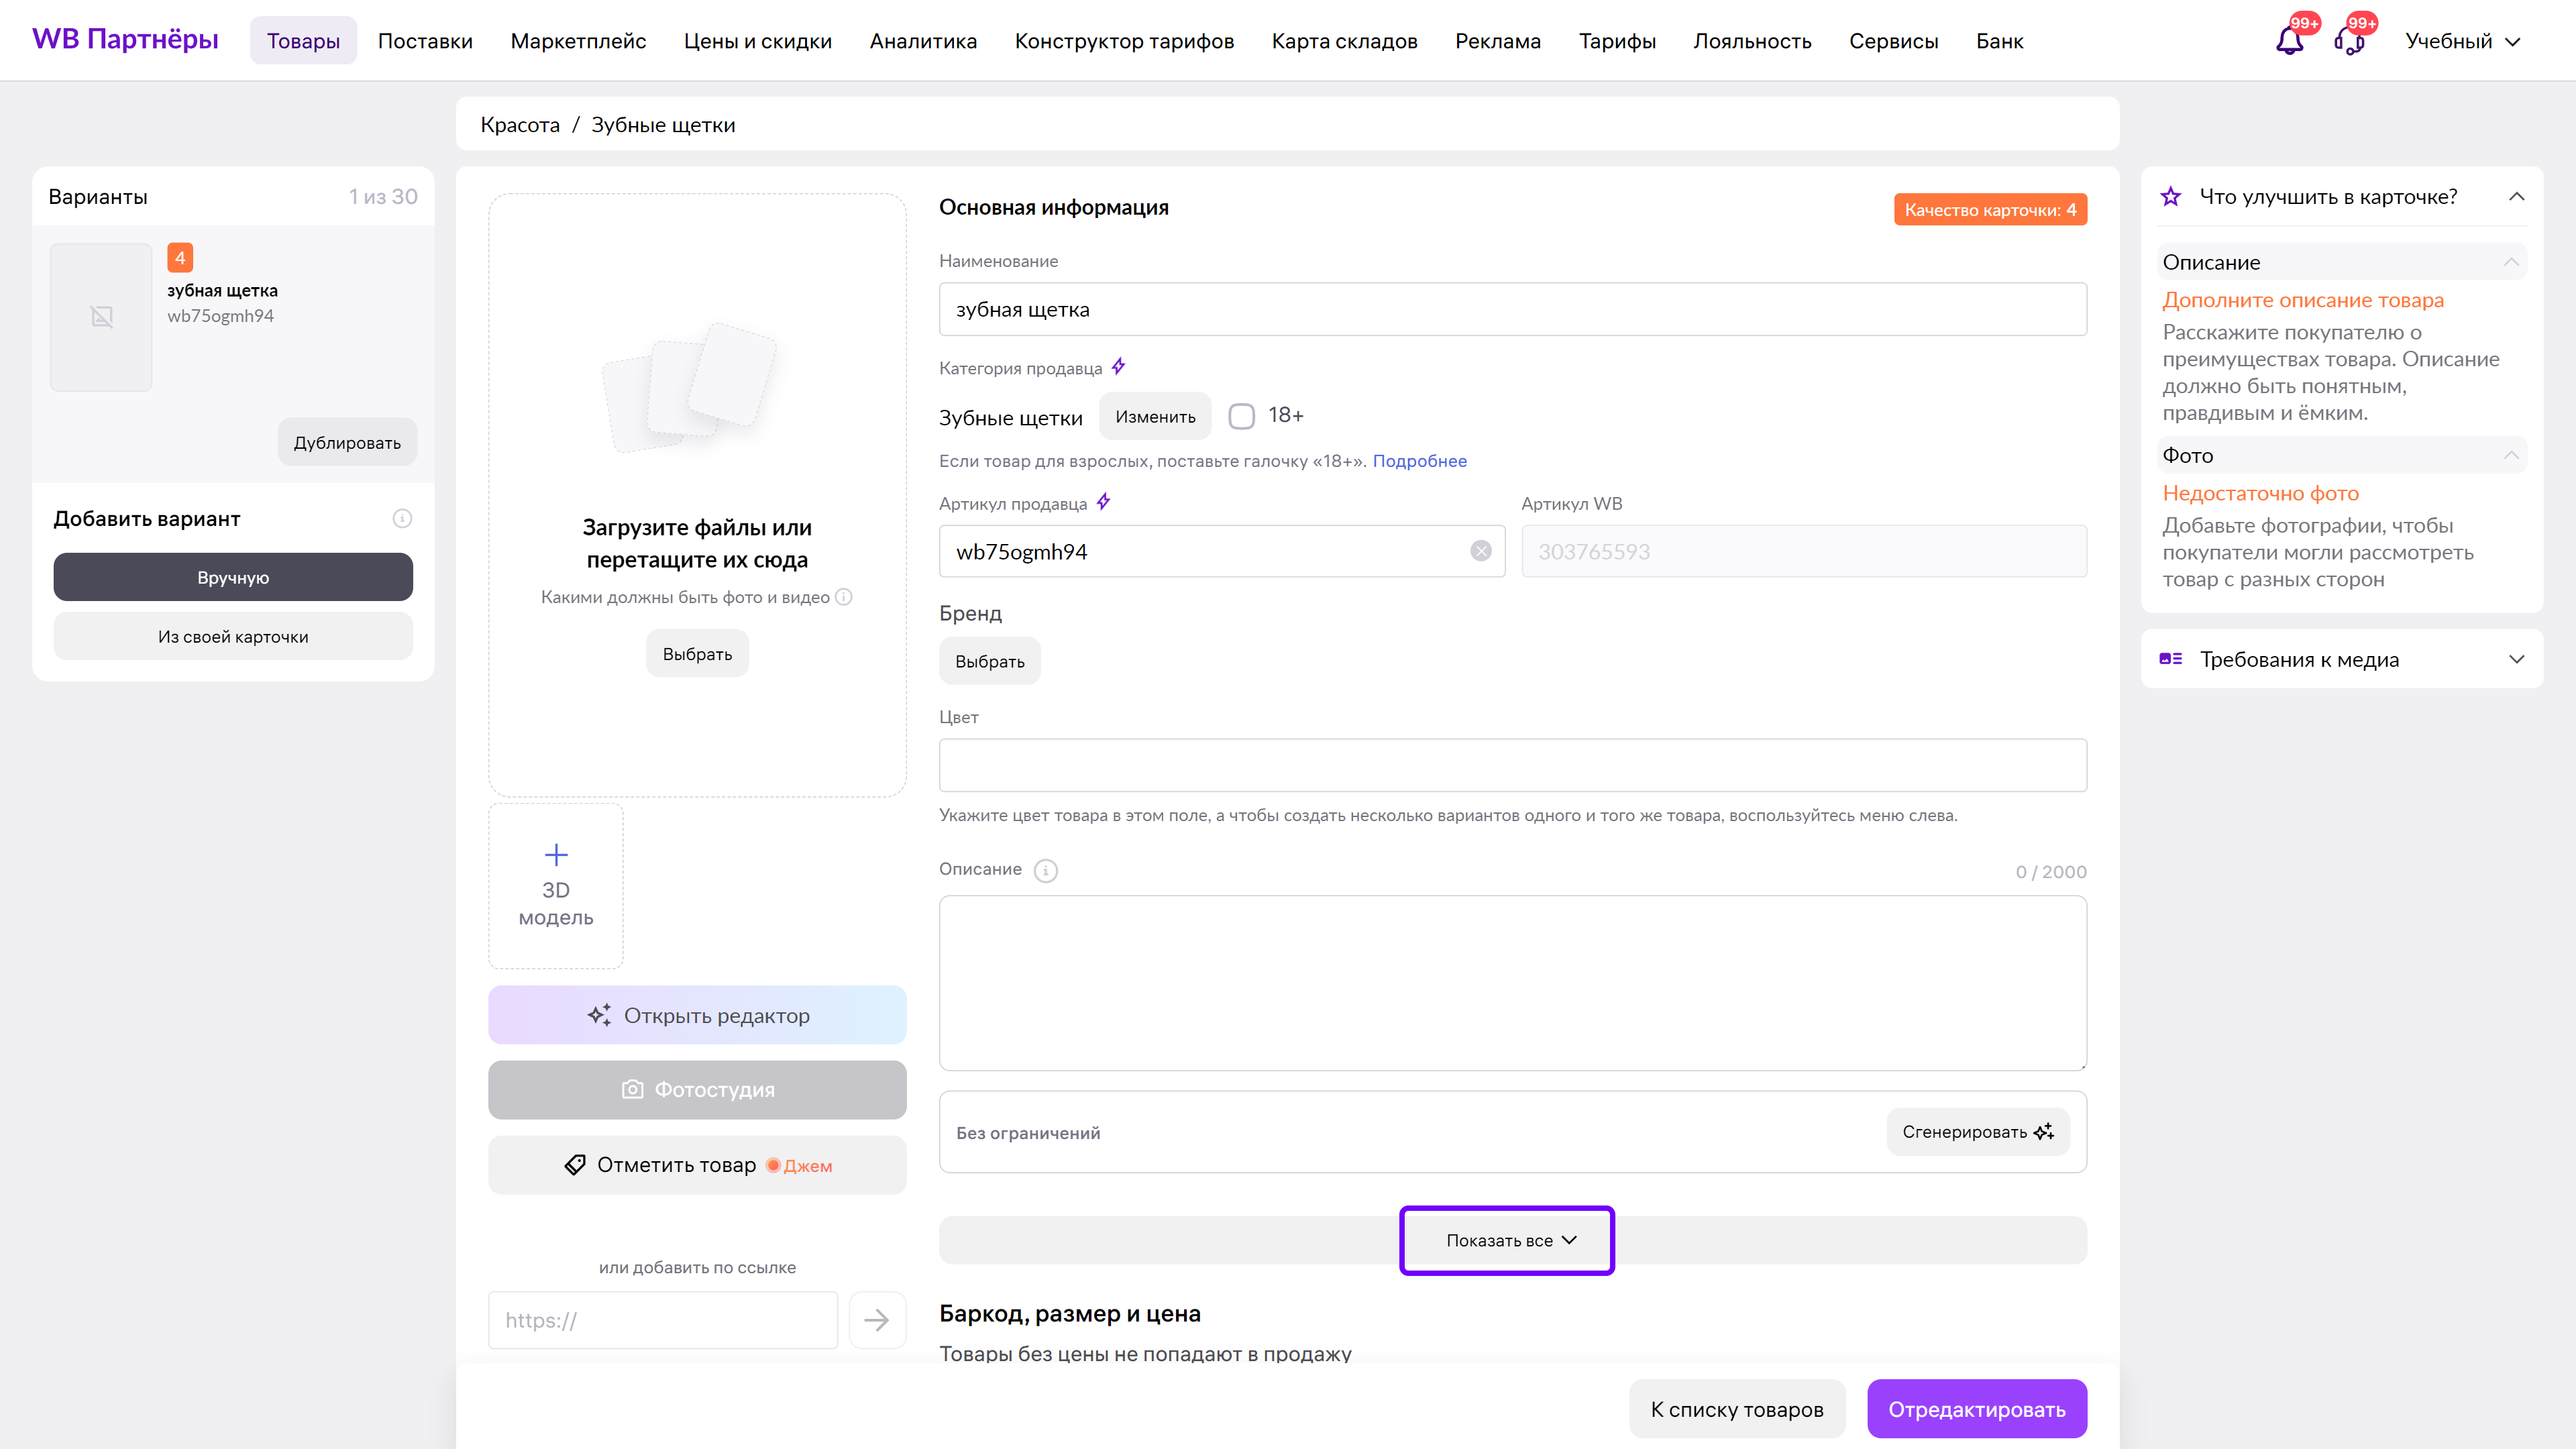Open the Товары menu tab
This screenshot has height=1449, width=2576.
point(303,41)
